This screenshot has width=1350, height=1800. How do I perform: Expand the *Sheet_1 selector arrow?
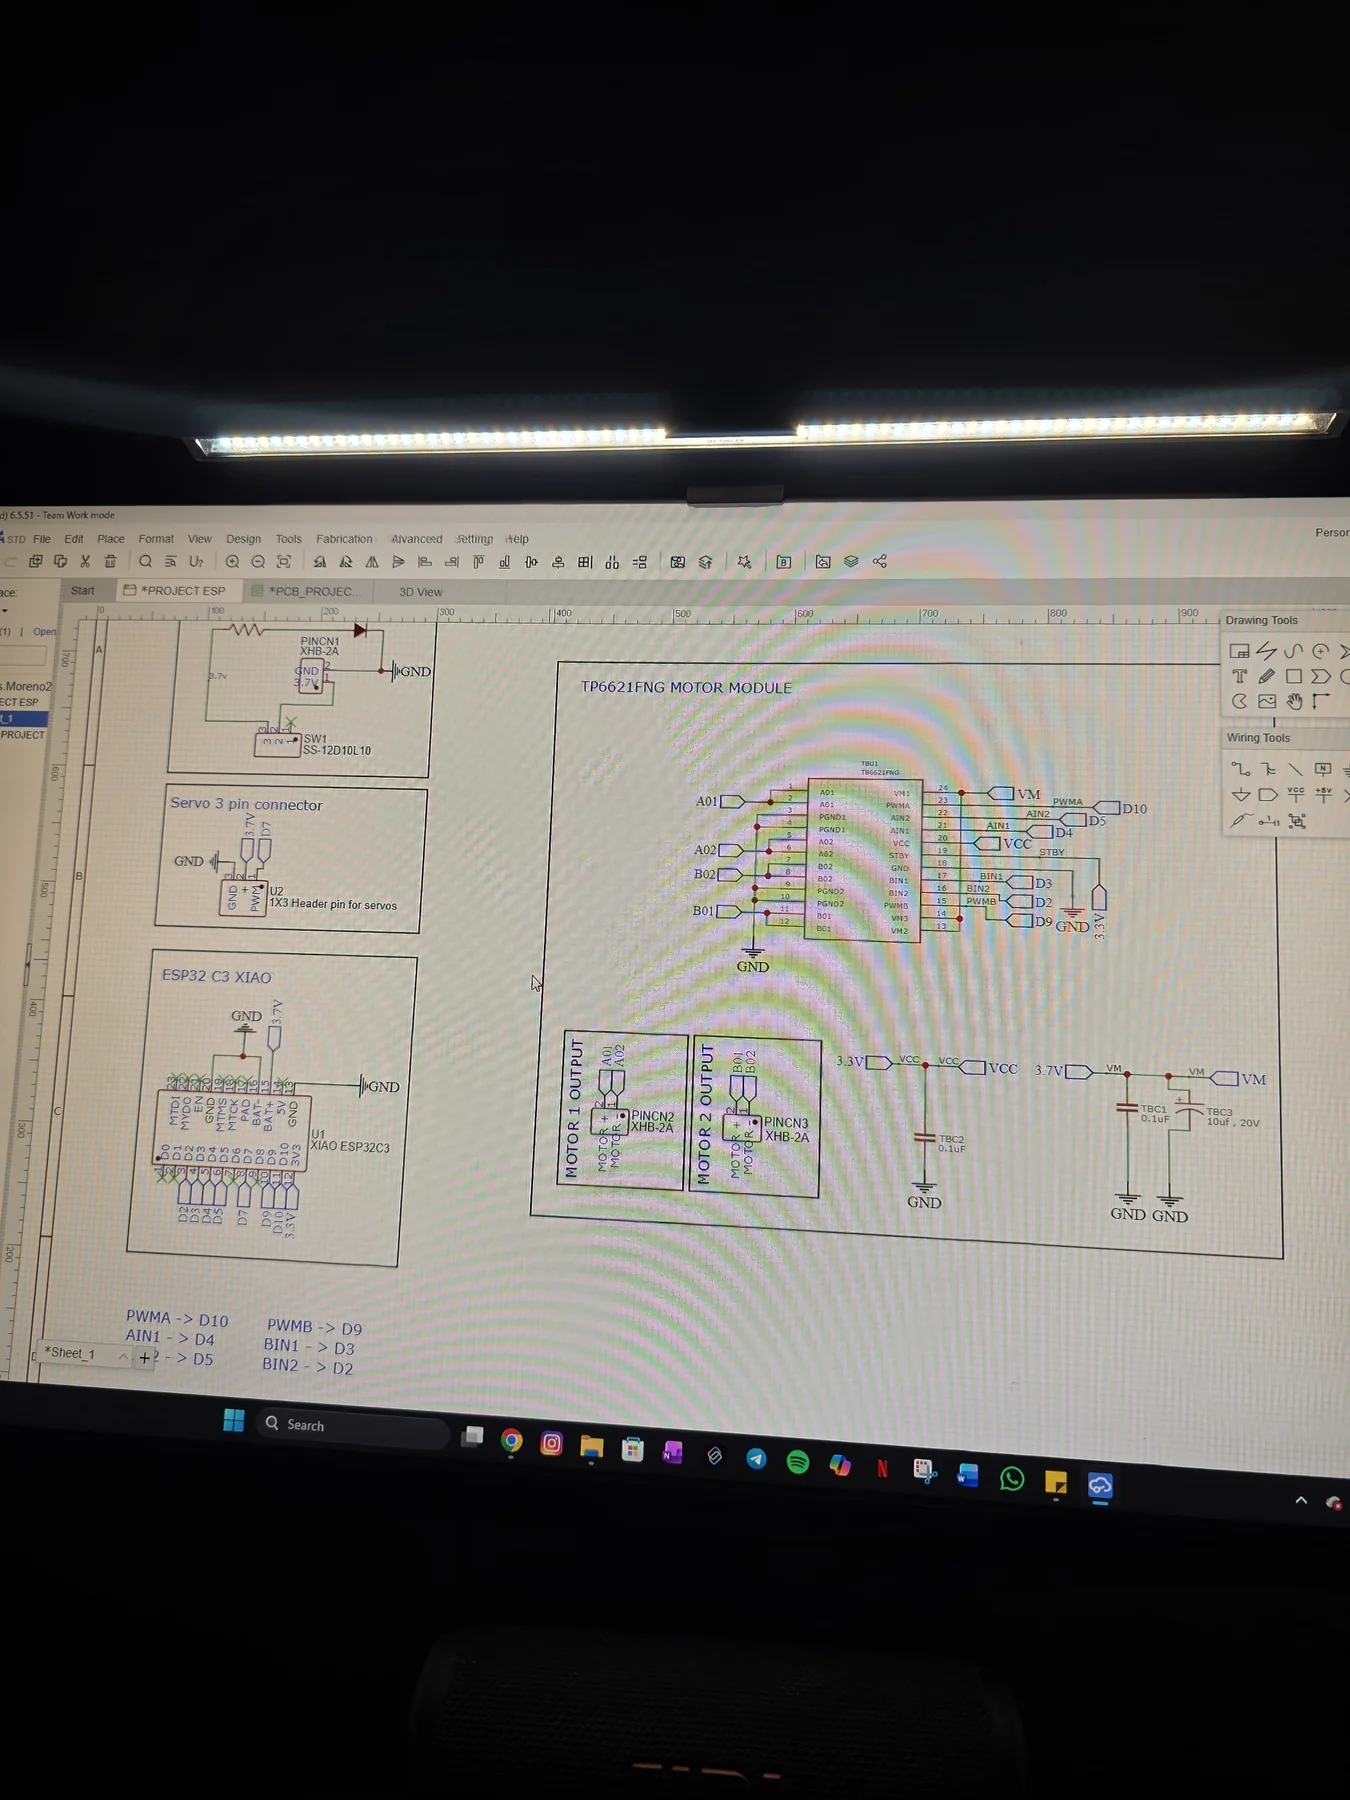[123, 1356]
